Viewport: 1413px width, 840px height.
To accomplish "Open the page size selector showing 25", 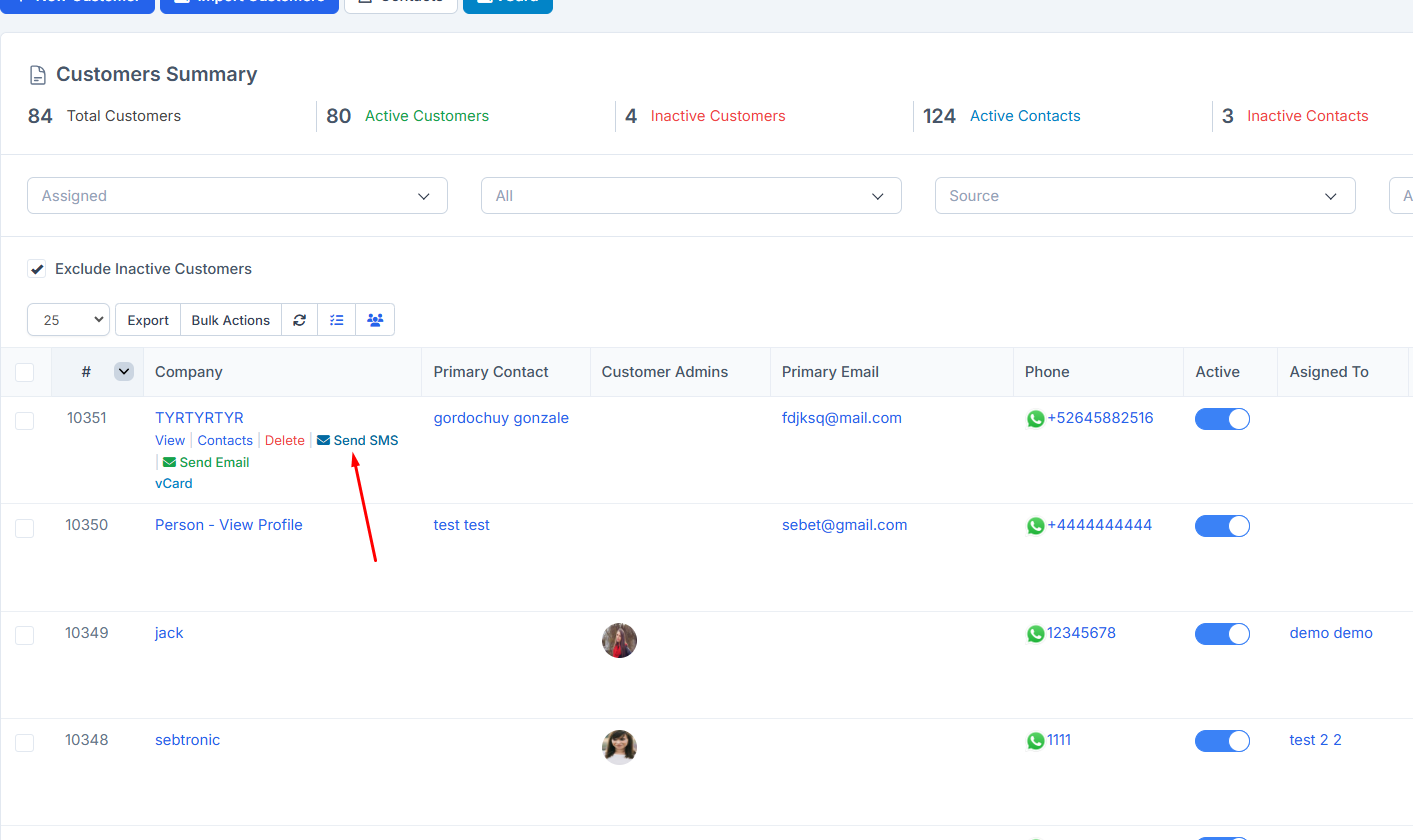I will (x=67, y=319).
